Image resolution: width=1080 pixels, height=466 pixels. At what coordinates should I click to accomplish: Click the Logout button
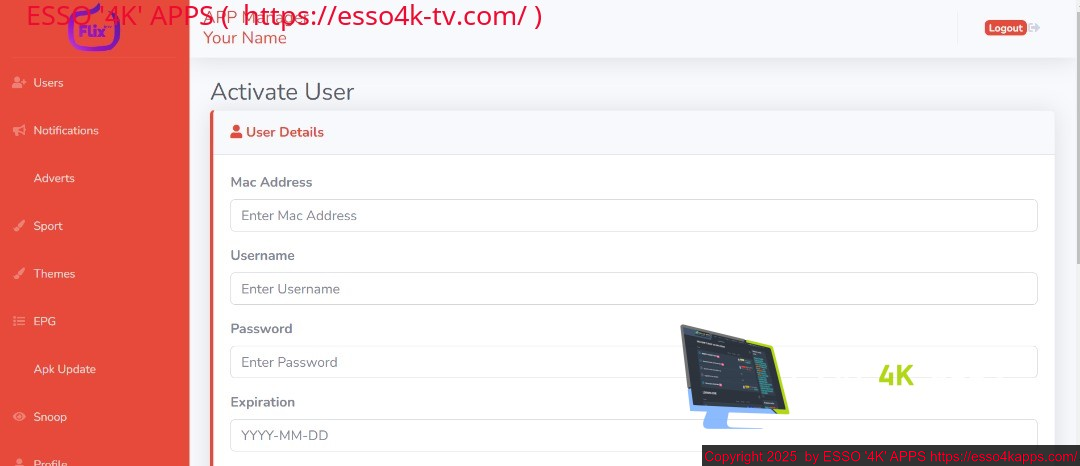(x=1005, y=28)
